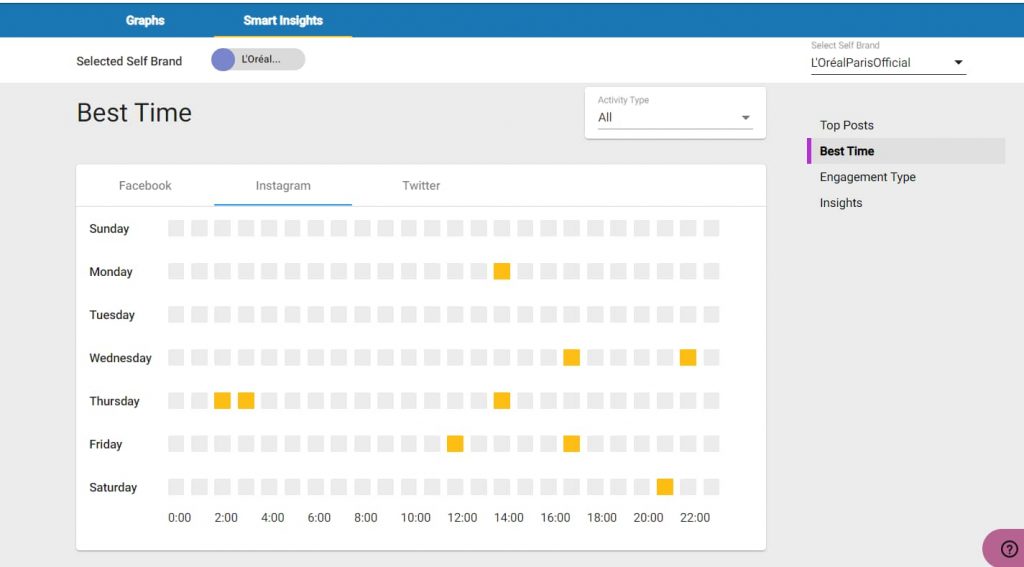Click Saturday 21:00 highlighted yellow square
Image resolution: width=1024 pixels, height=567 pixels.
coord(665,487)
